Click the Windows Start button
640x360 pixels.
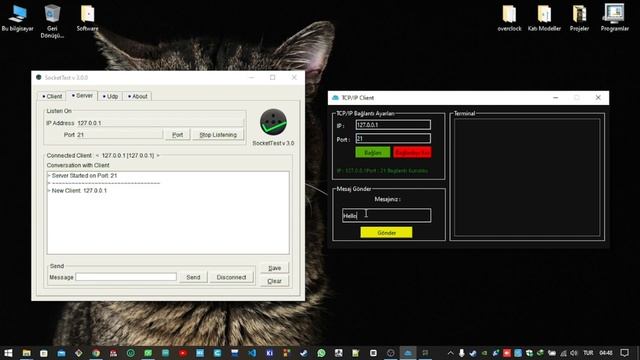(x=8, y=353)
